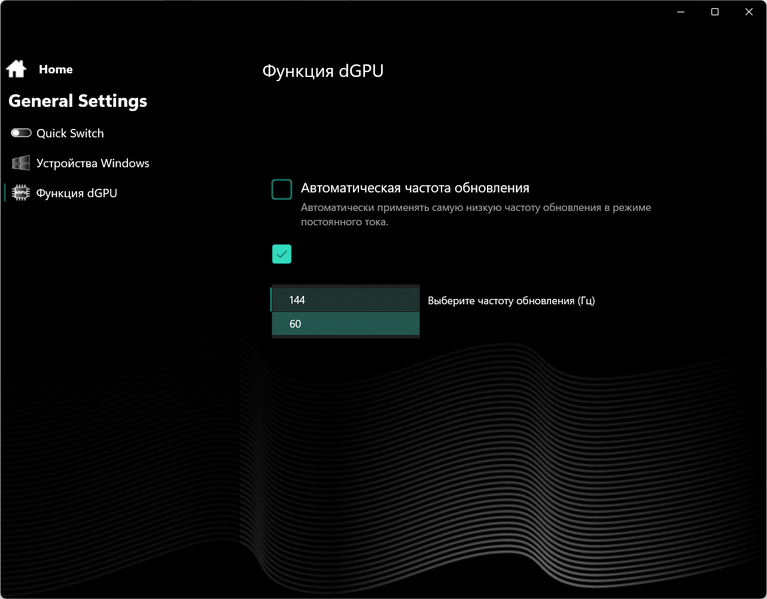Maximize the application window
The height and width of the screenshot is (599, 767).
(x=715, y=12)
